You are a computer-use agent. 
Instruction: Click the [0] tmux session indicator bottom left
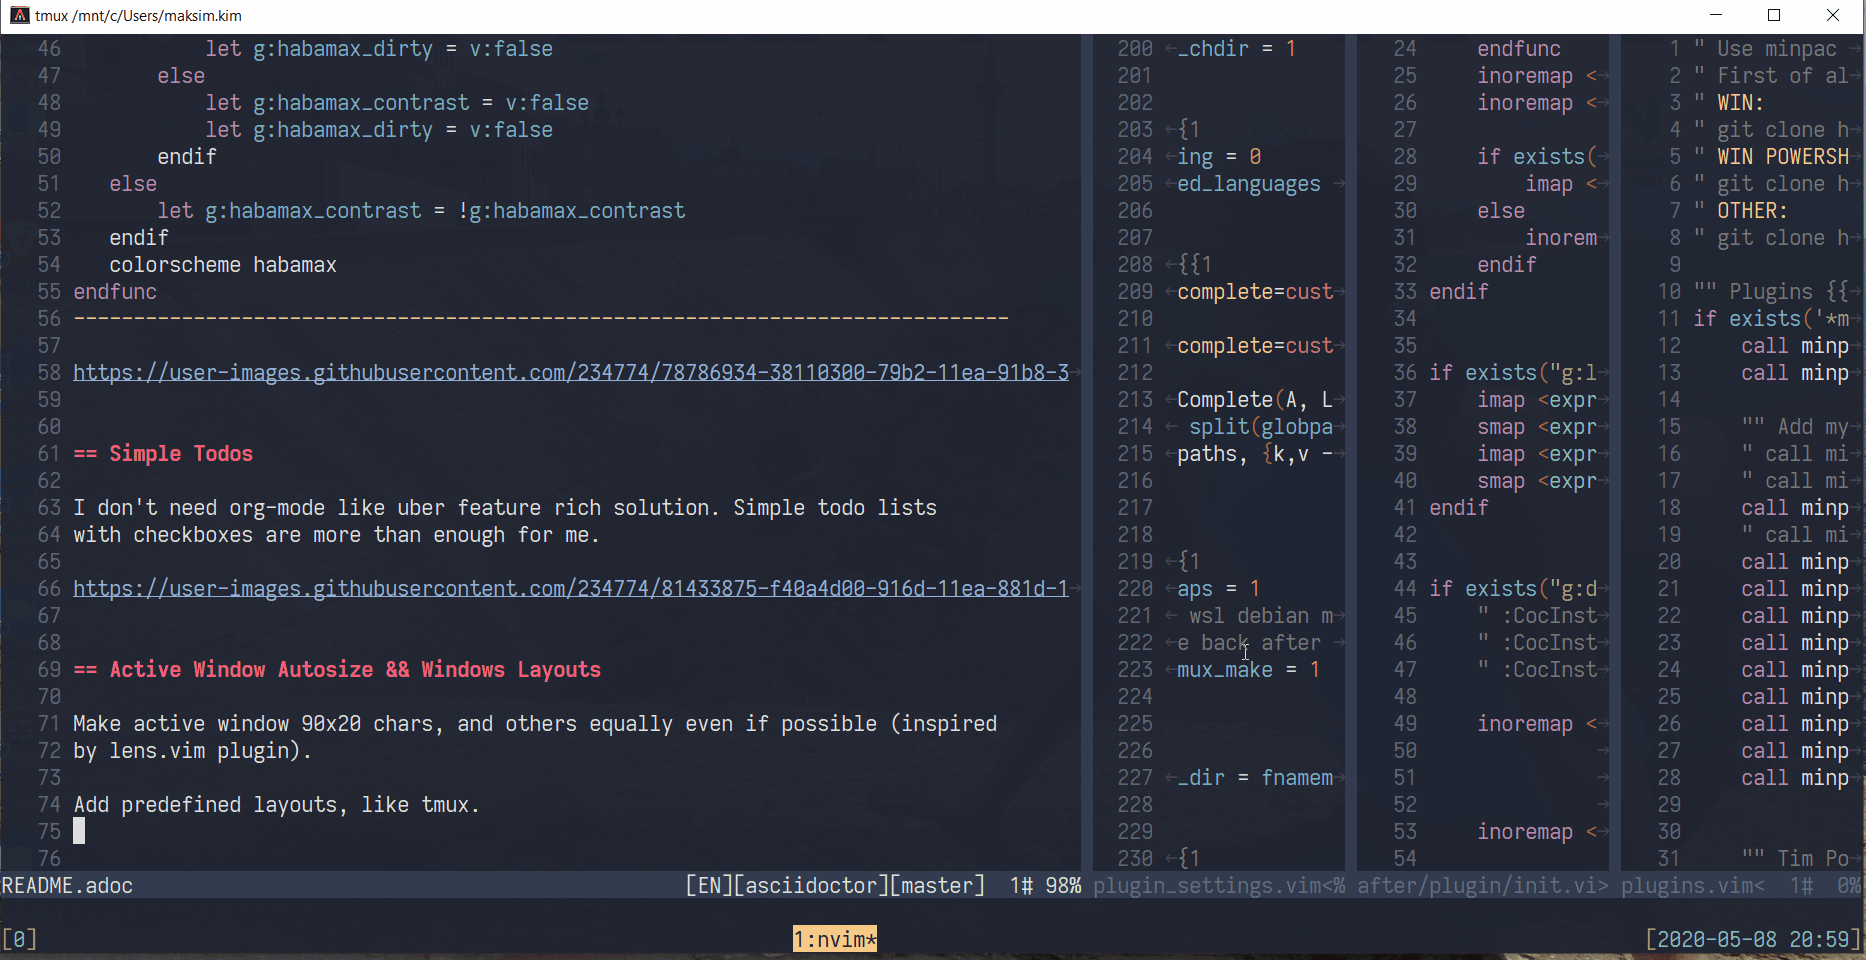[18, 938]
